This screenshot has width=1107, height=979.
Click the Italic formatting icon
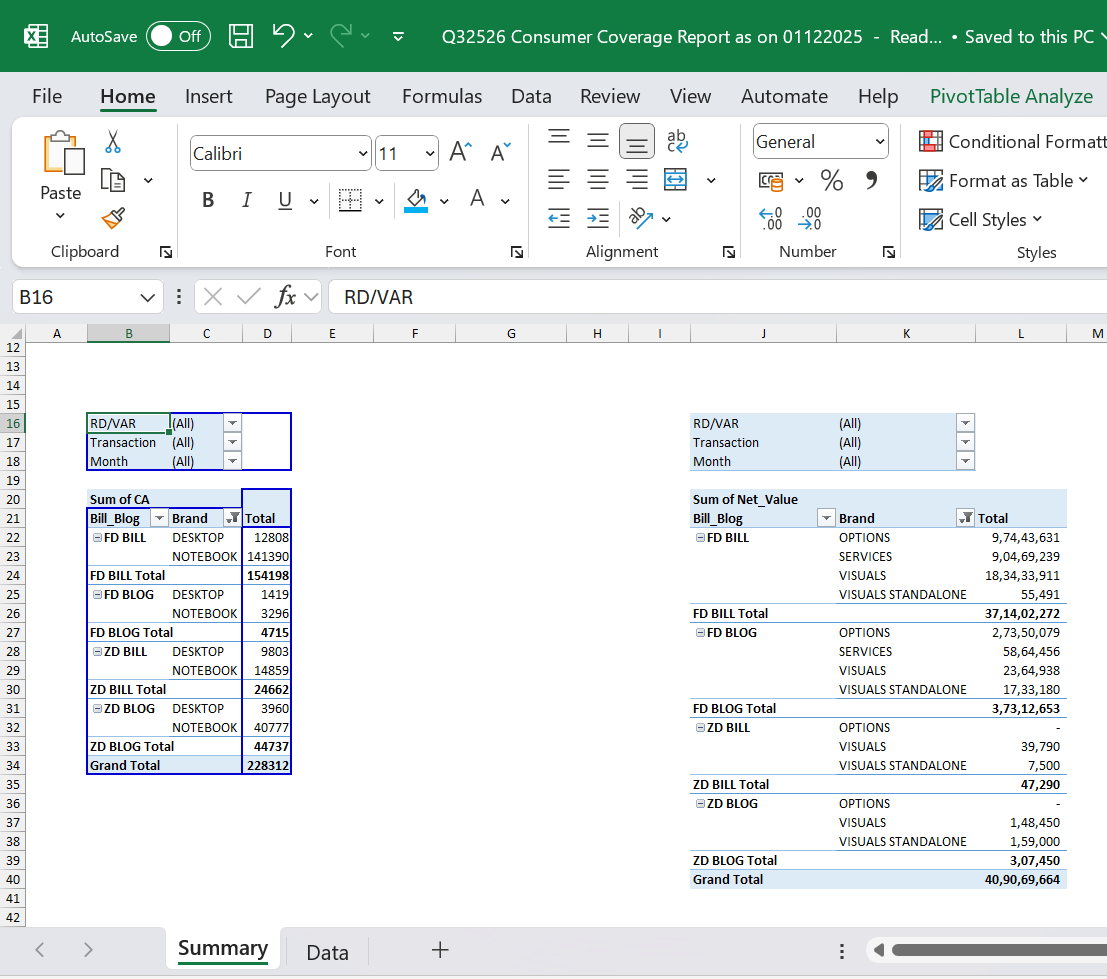(x=246, y=200)
